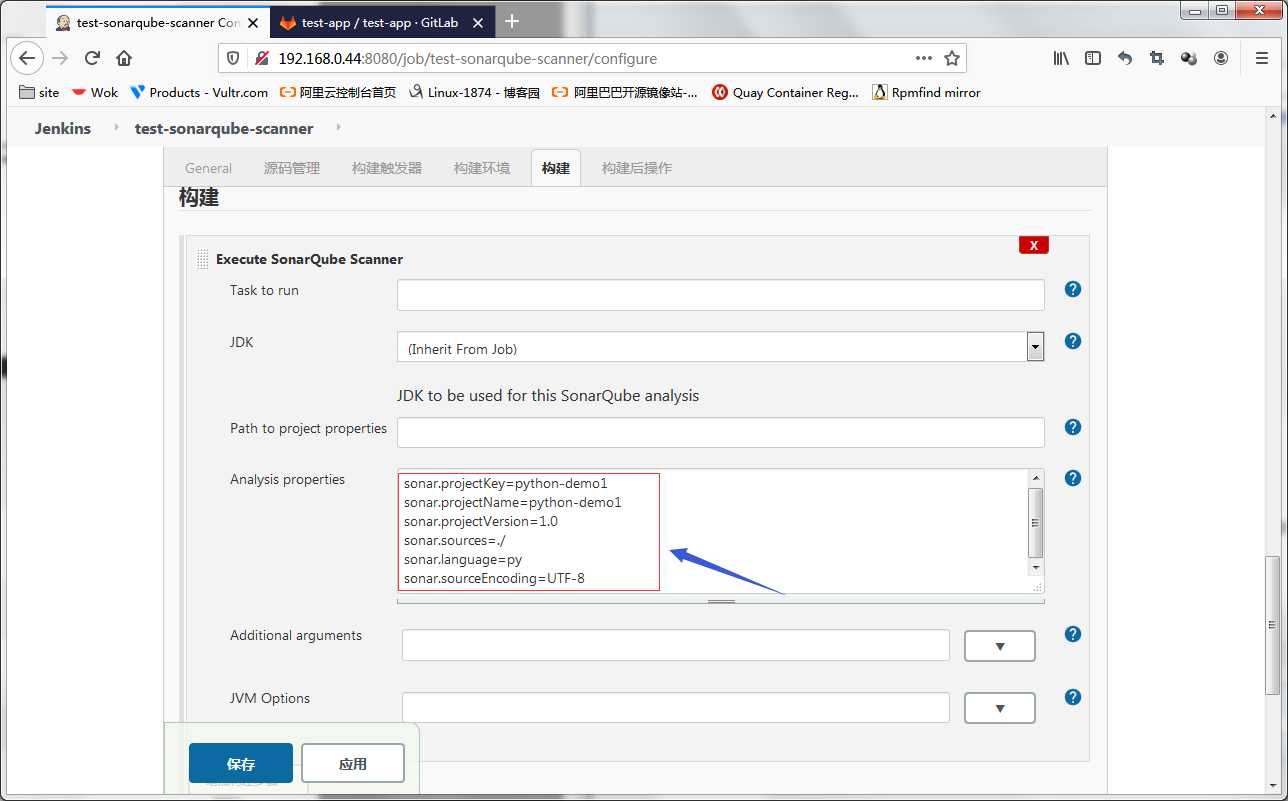
Task: Open the Quay Container Registry bookmark
Action: click(x=785, y=92)
